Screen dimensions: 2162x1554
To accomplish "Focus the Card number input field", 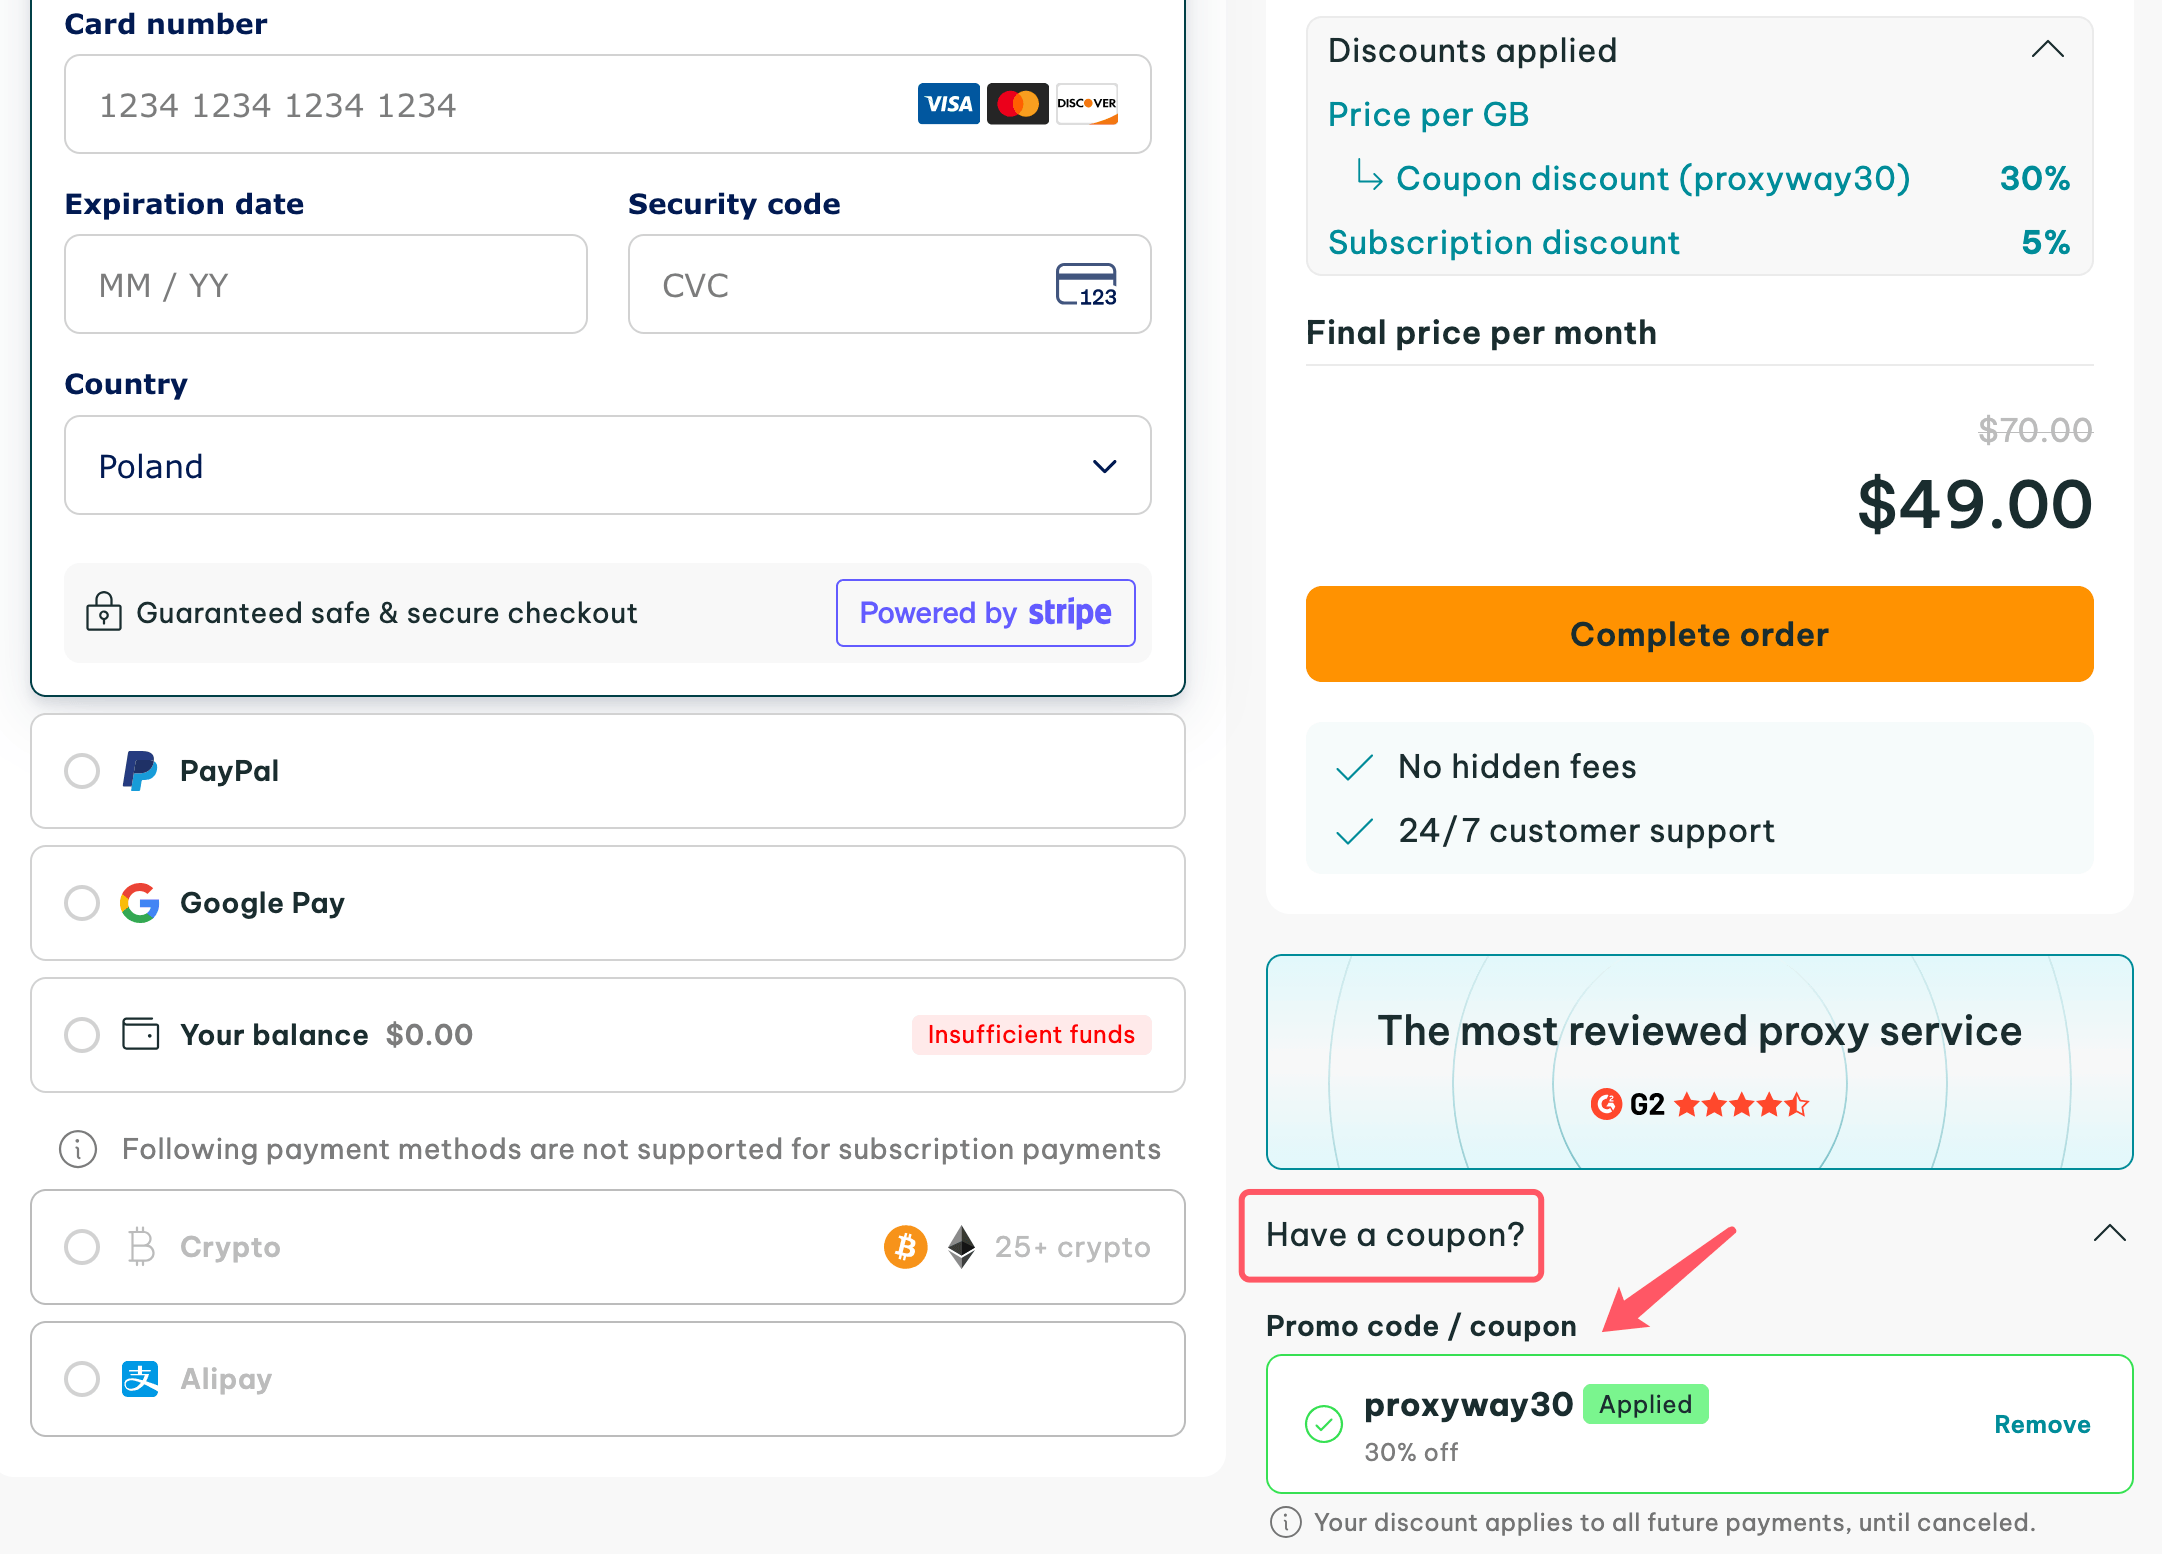I will point(608,104).
